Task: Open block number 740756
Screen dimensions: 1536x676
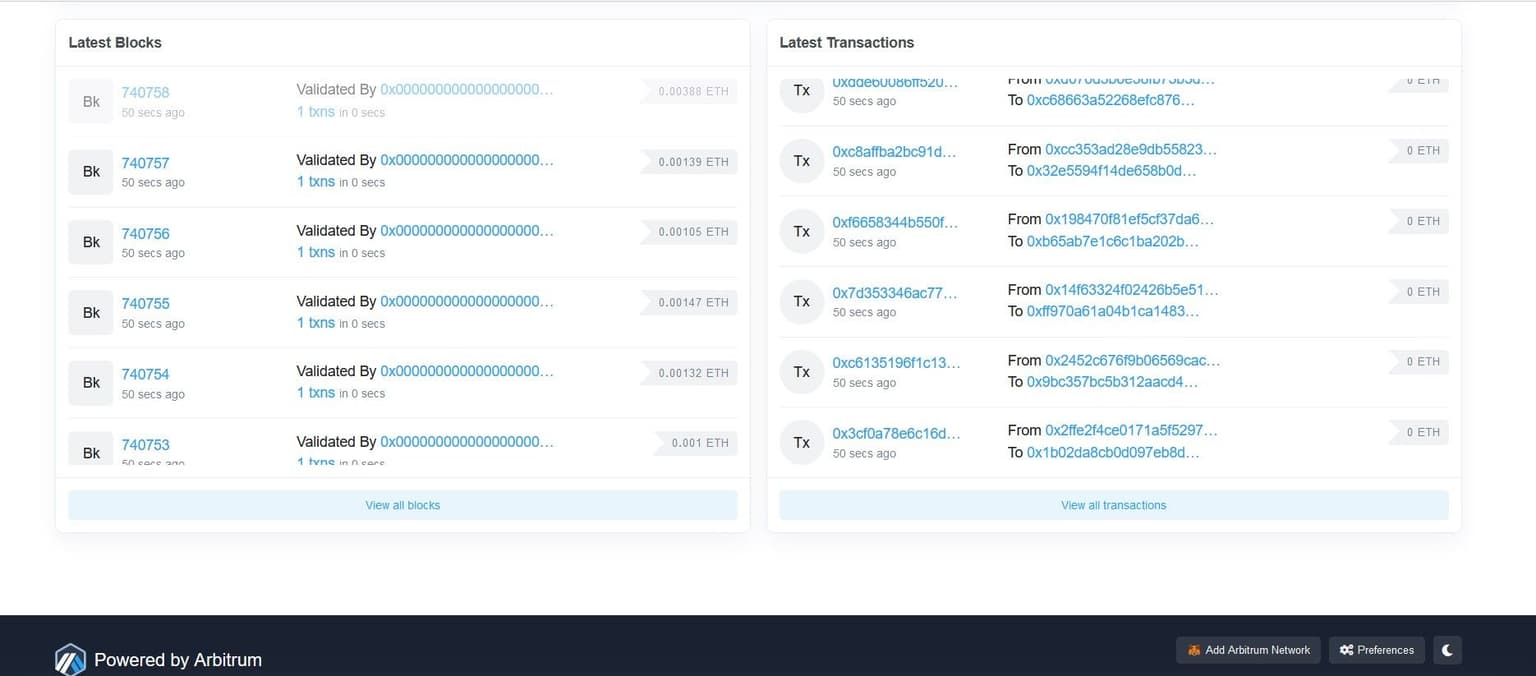Action: click(145, 233)
